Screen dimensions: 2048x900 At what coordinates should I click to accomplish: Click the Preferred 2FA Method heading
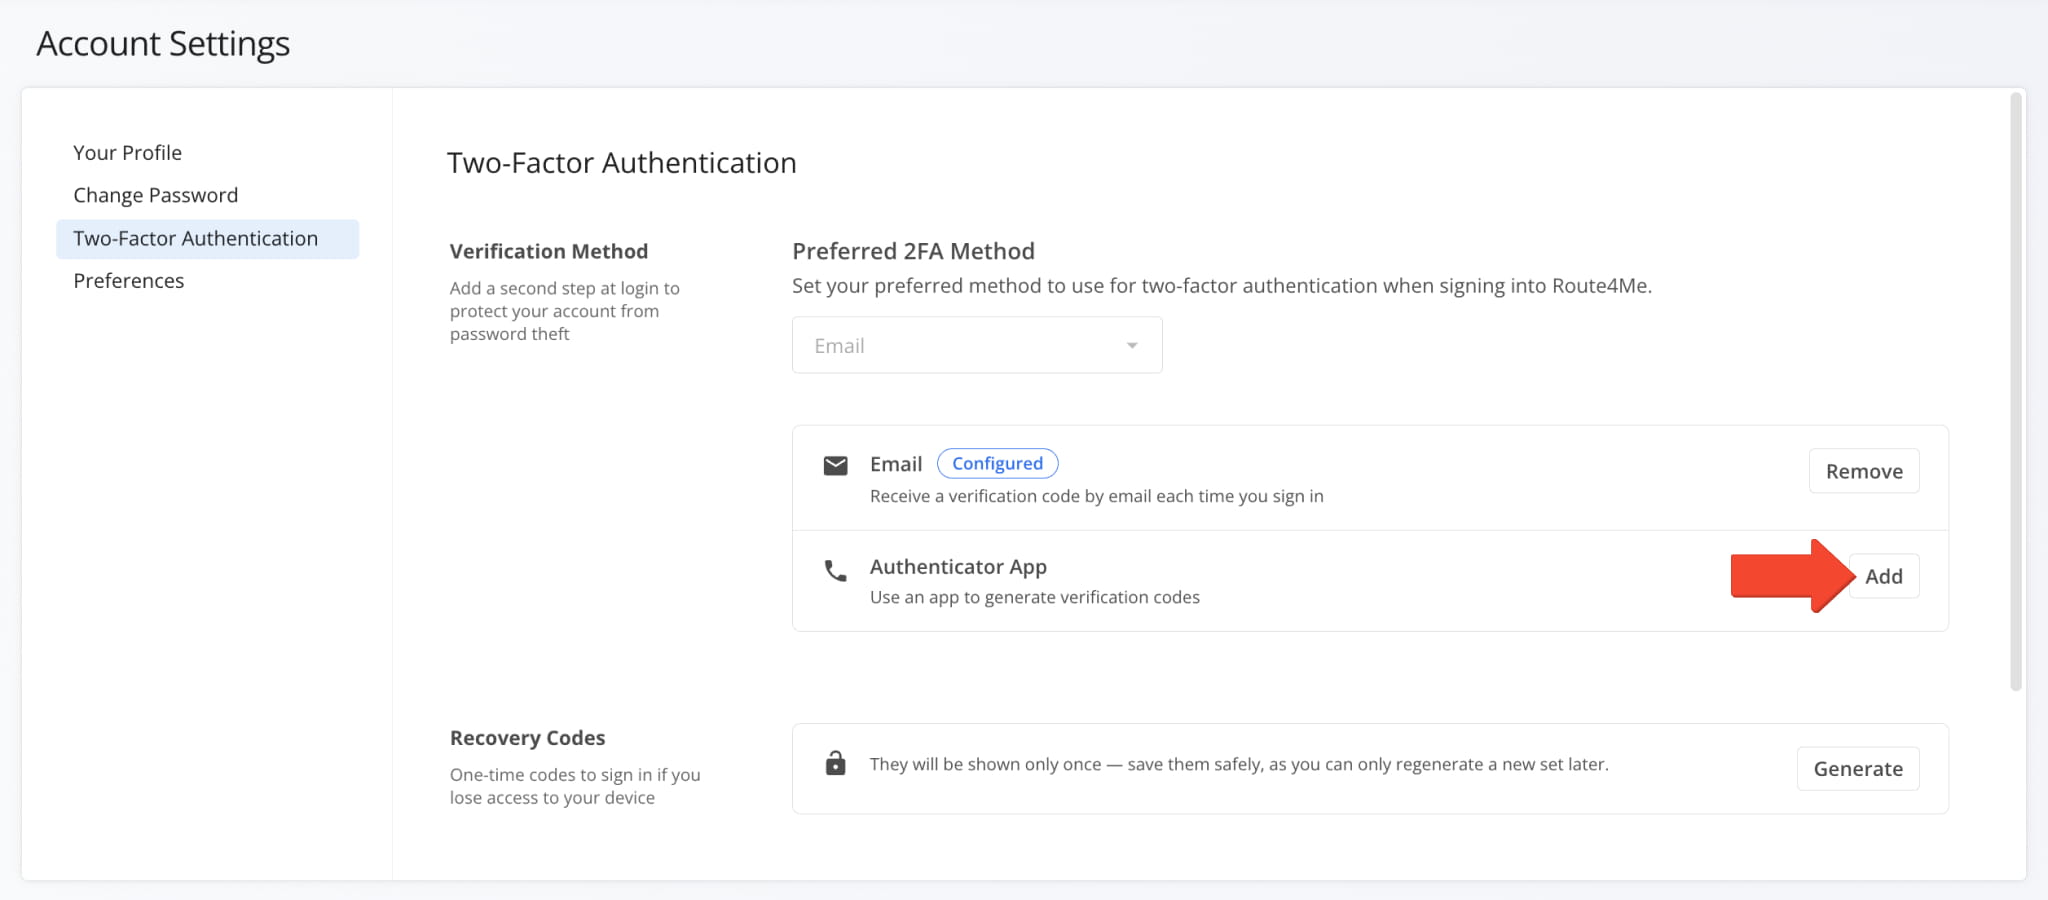point(913,251)
